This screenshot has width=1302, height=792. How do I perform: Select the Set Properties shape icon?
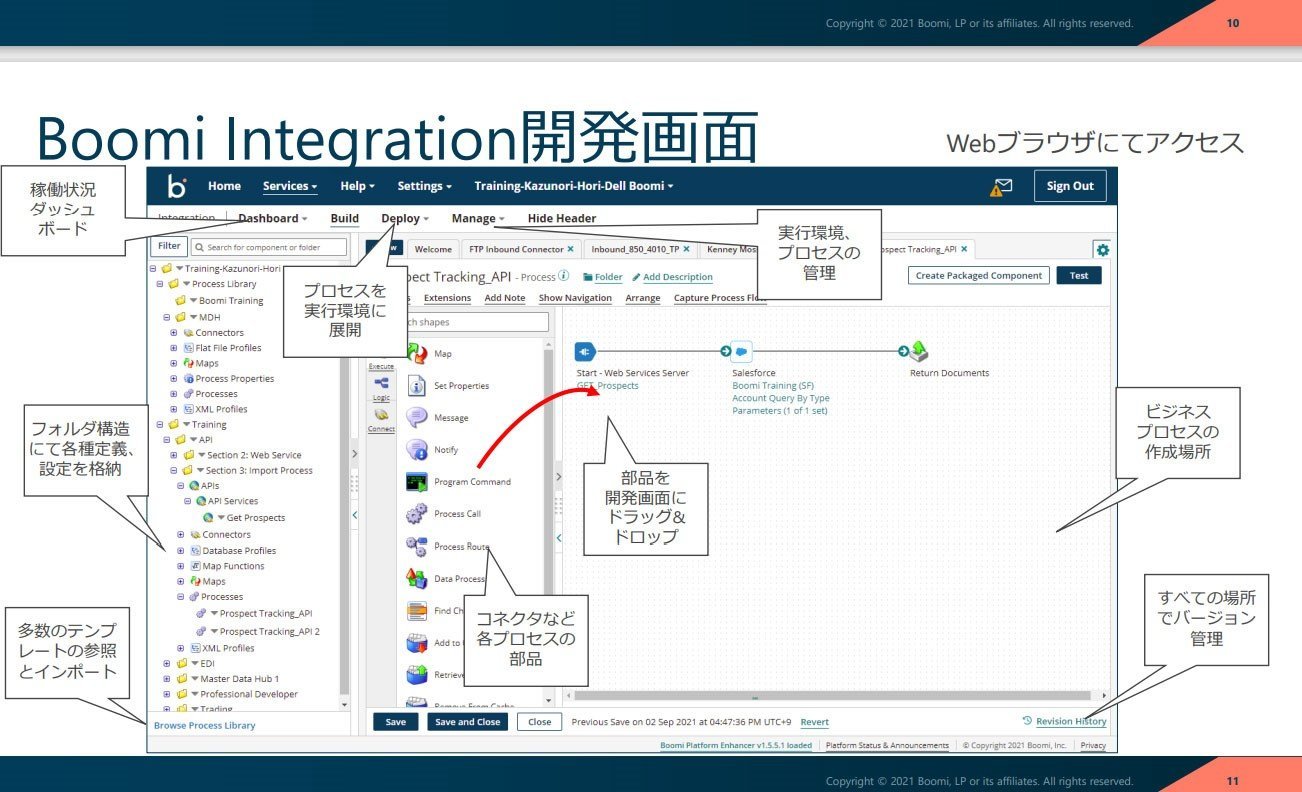point(417,385)
